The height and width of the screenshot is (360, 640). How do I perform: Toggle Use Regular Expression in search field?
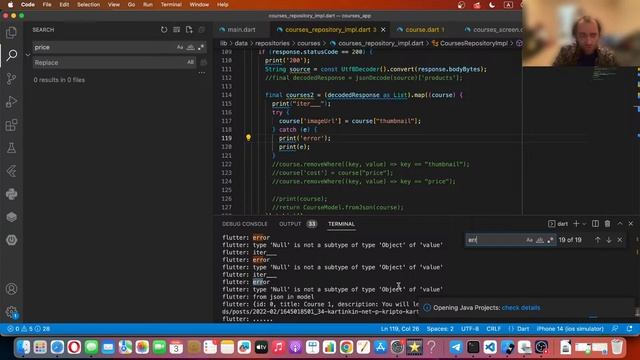coord(201,47)
